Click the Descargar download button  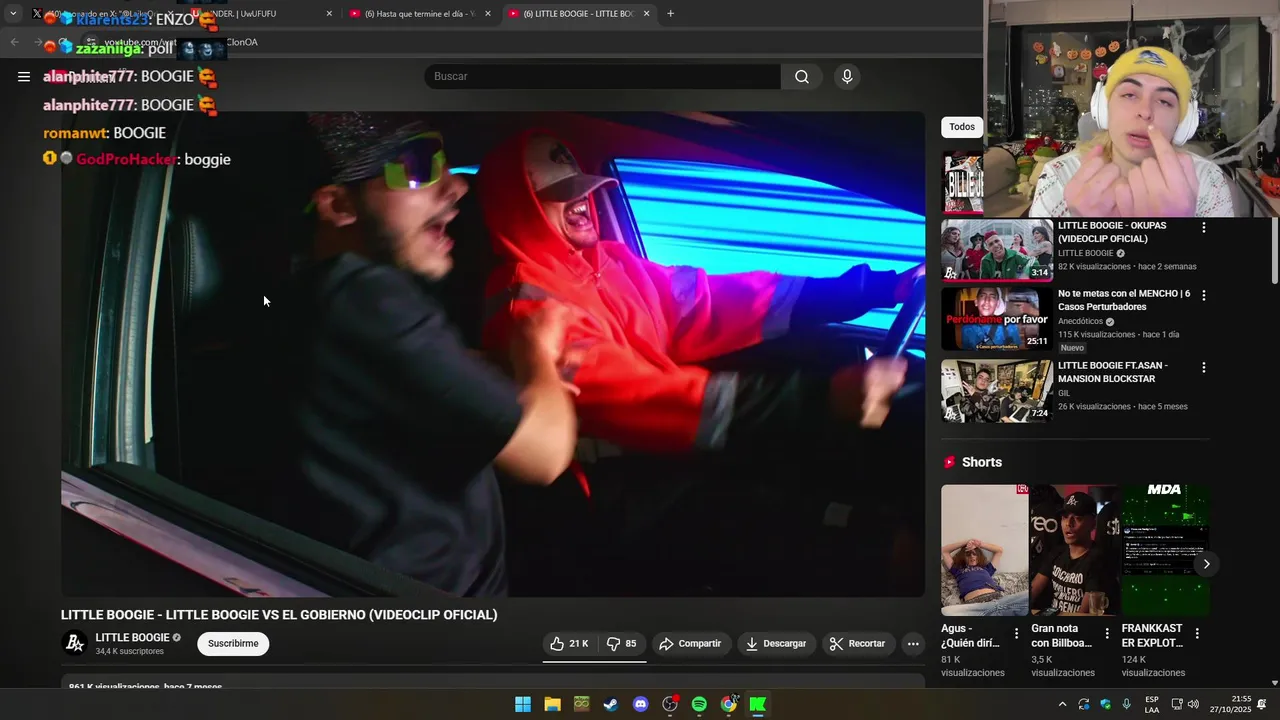(776, 643)
